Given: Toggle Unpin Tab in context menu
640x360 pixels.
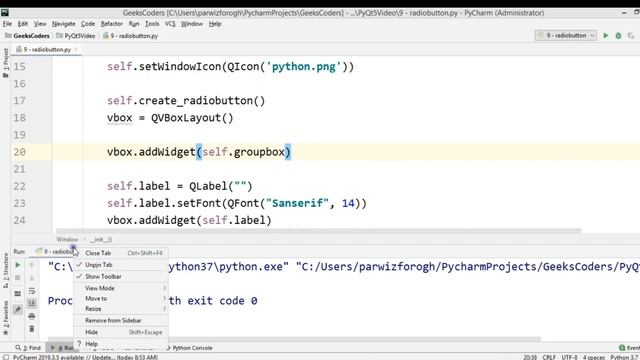Looking at the screenshot, I should [121, 265].
